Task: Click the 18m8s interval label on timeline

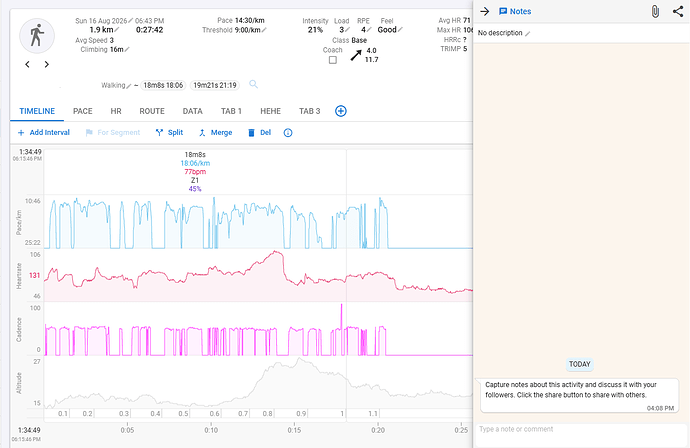Action: click(195, 154)
